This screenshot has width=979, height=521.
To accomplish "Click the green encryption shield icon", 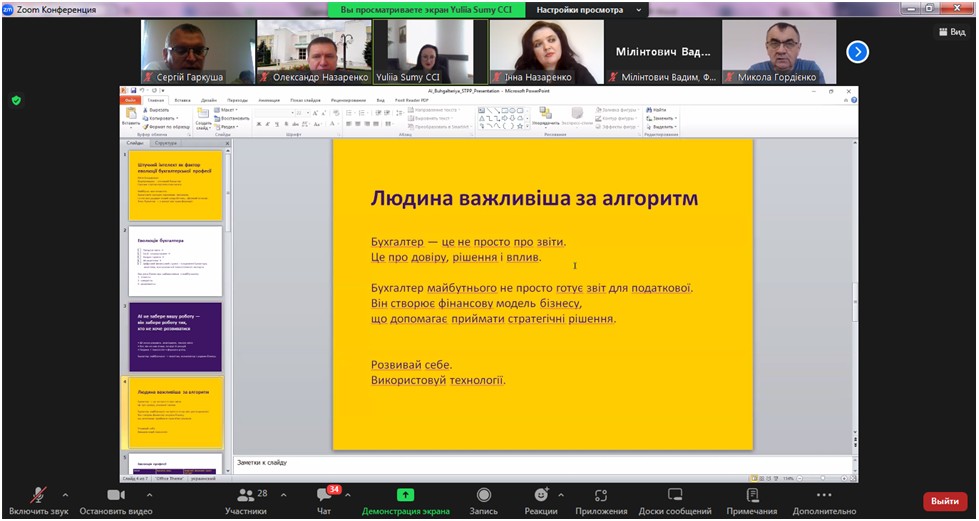I will point(16,100).
